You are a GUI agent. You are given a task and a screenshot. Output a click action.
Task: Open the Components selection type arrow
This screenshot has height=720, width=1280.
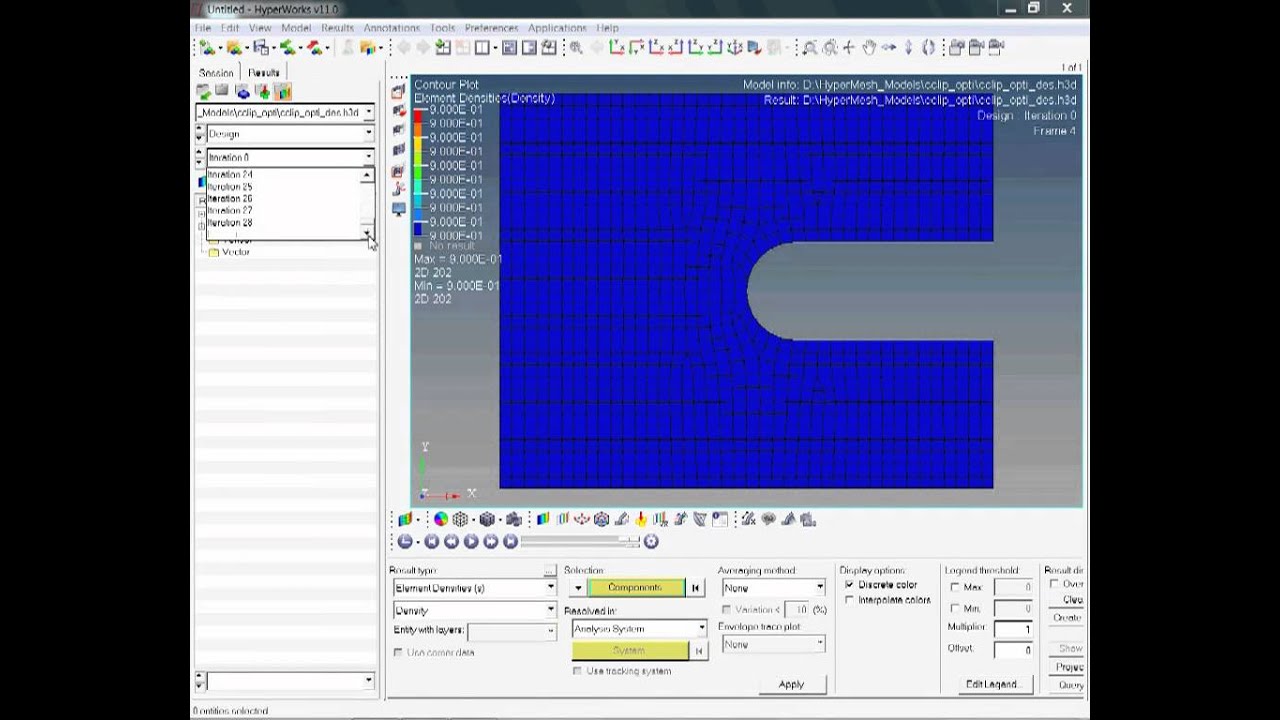pyautogui.click(x=577, y=588)
